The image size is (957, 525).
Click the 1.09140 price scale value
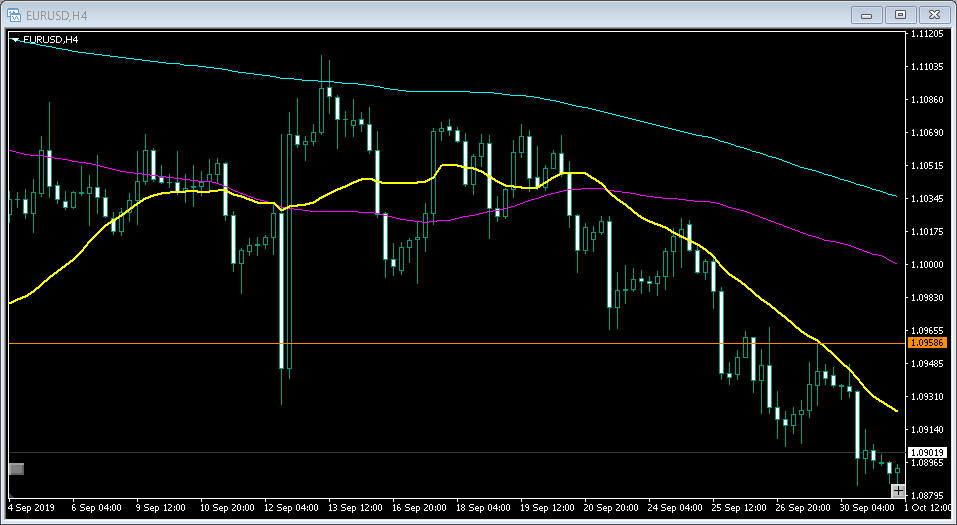[x=927, y=429]
